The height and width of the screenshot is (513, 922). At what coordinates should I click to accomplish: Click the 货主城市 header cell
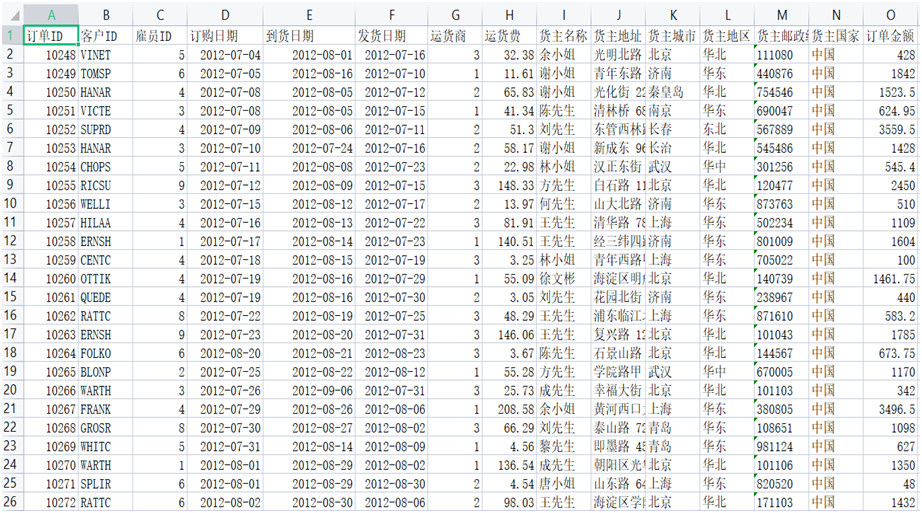coord(673,36)
